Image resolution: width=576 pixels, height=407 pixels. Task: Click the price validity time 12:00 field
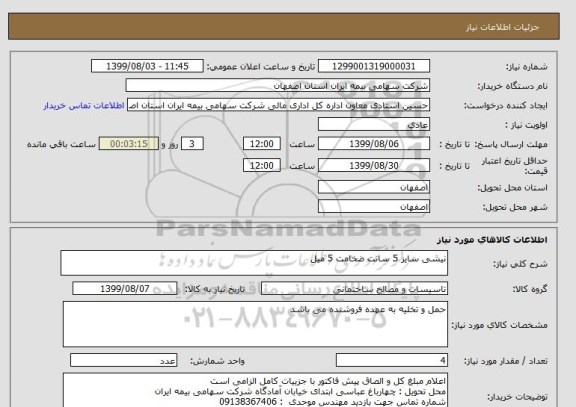point(262,165)
